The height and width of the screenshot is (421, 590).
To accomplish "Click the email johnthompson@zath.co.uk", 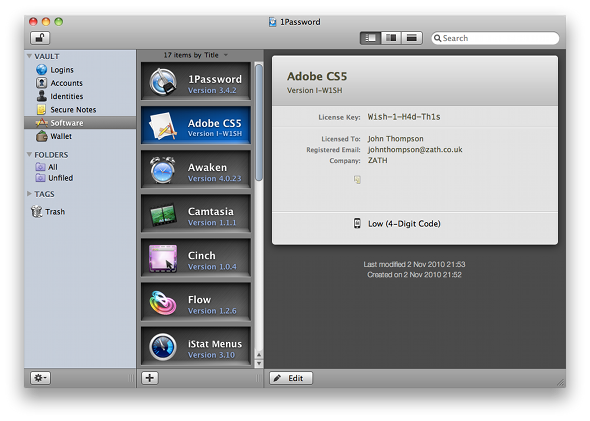I will 415,150.
